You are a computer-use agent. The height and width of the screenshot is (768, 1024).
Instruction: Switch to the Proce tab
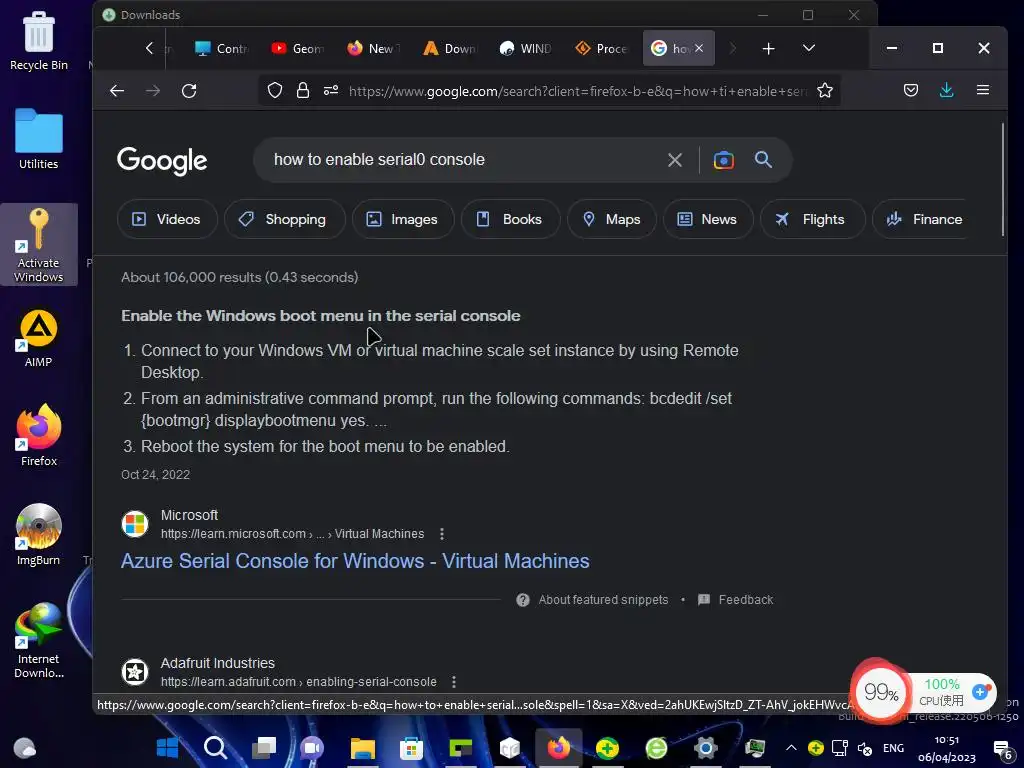coord(601,48)
